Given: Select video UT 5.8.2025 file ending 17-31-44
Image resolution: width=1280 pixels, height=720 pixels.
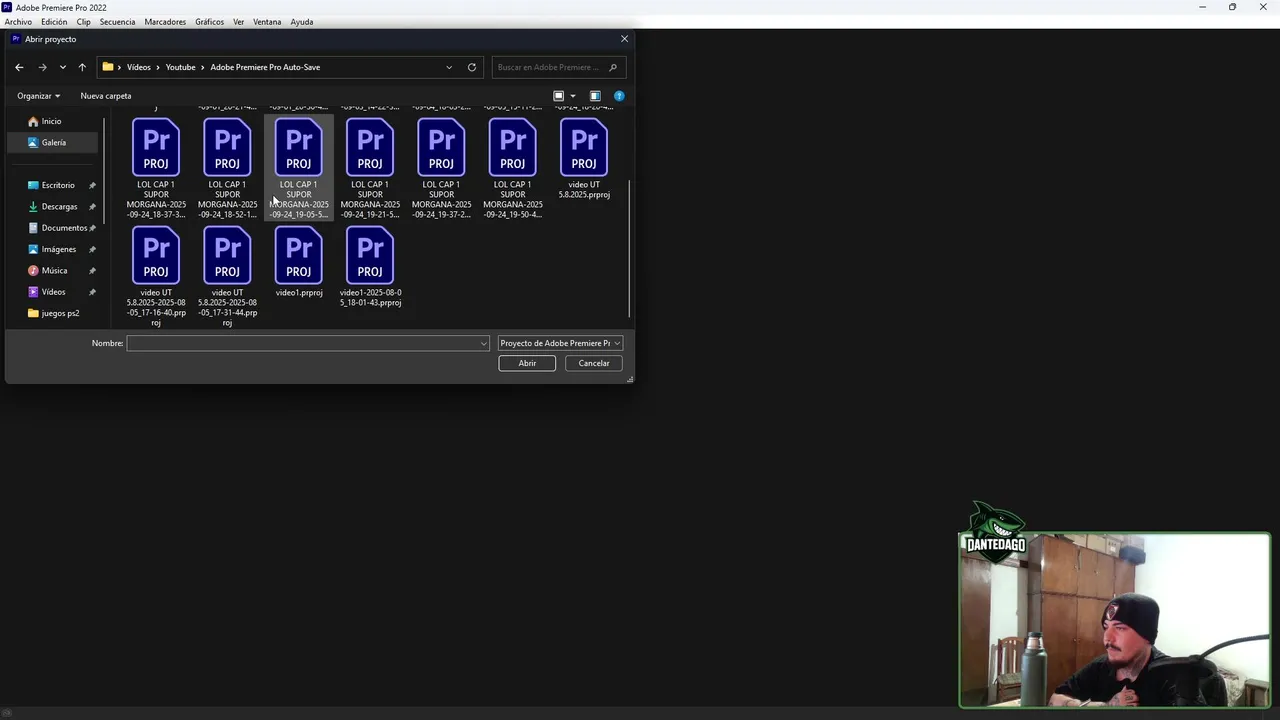Looking at the screenshot, I should tap(227, 277).
